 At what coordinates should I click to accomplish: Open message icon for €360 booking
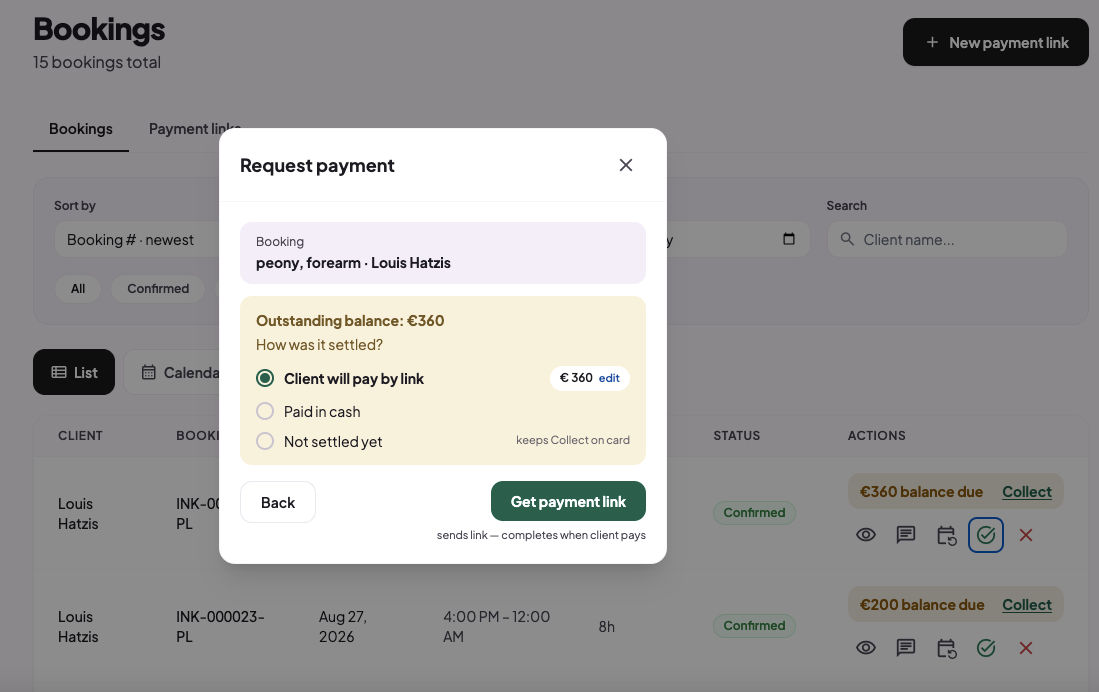coord(906,535)
